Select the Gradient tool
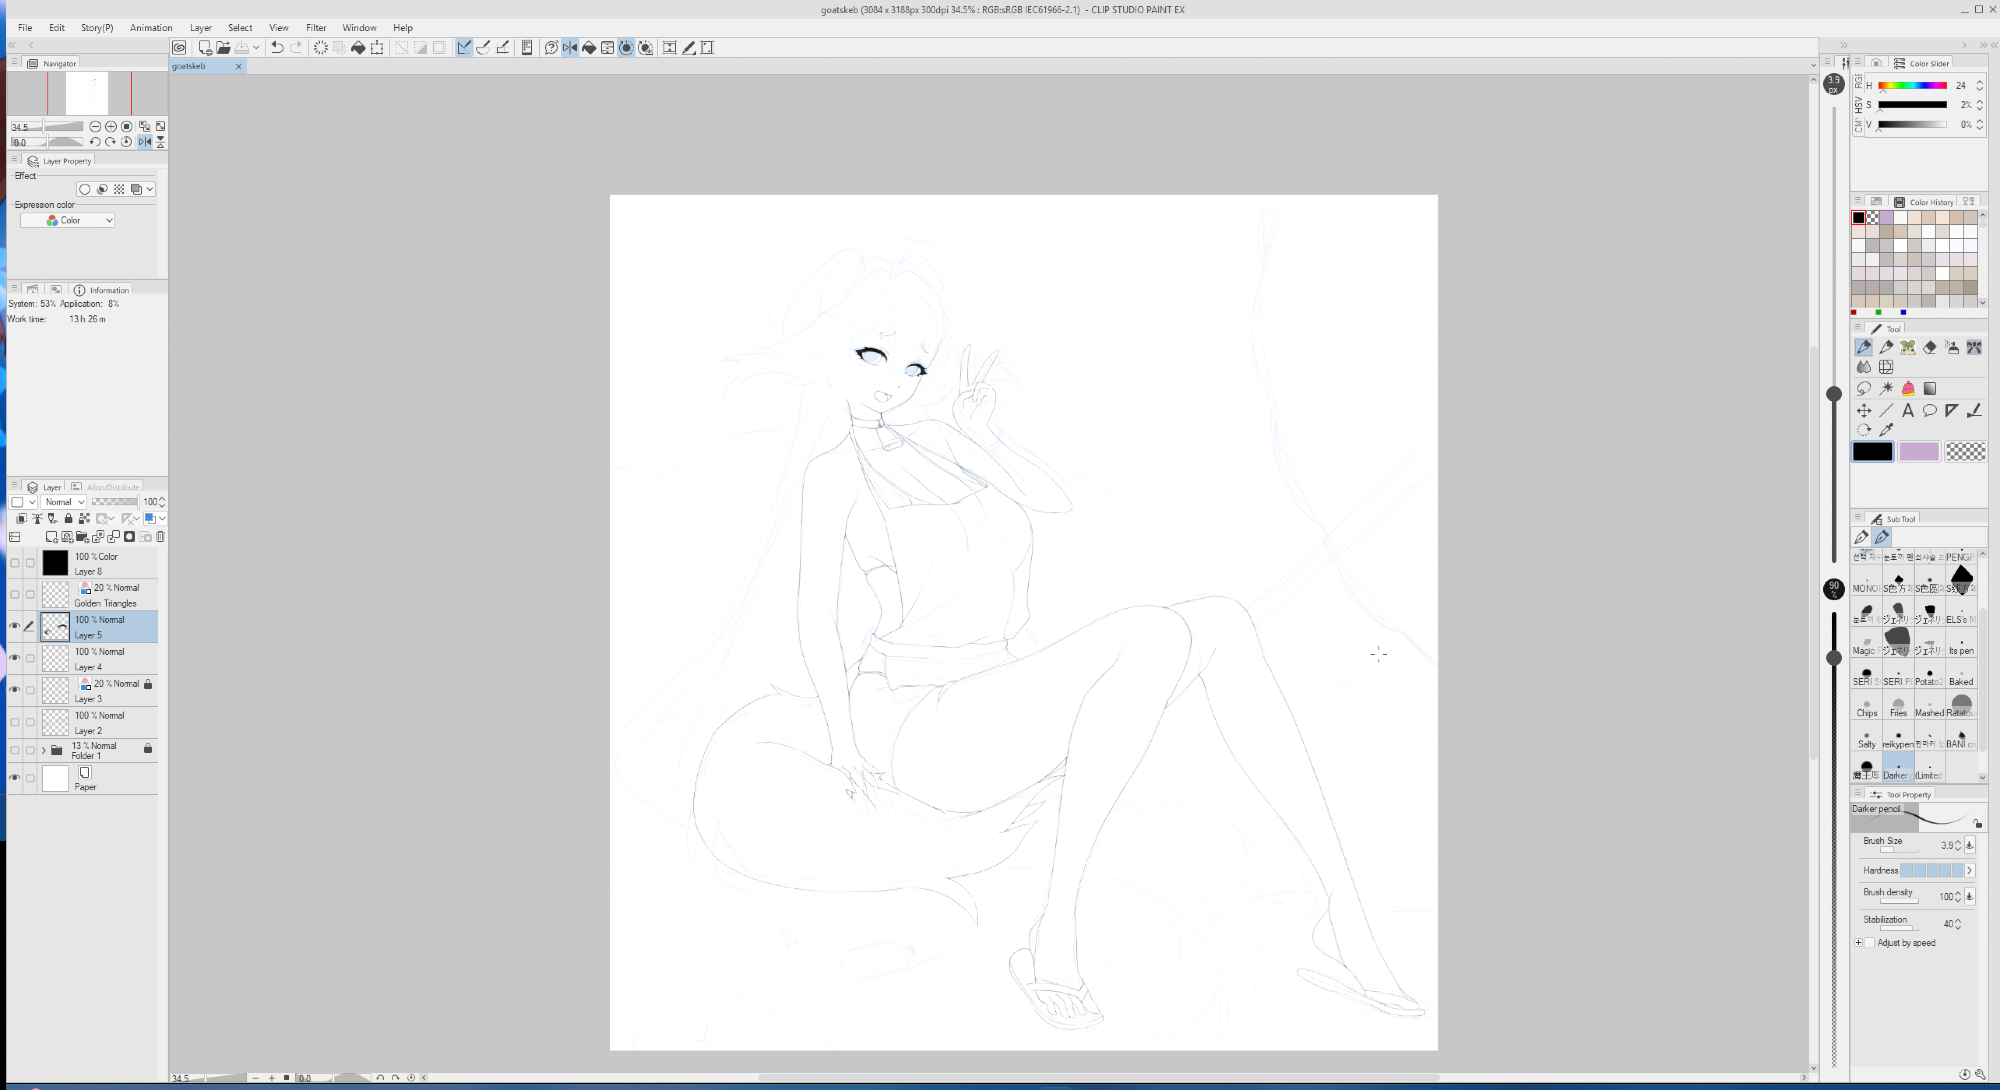The width and height of the screenshot is (2000, 1090). [x=1930, y=388]
